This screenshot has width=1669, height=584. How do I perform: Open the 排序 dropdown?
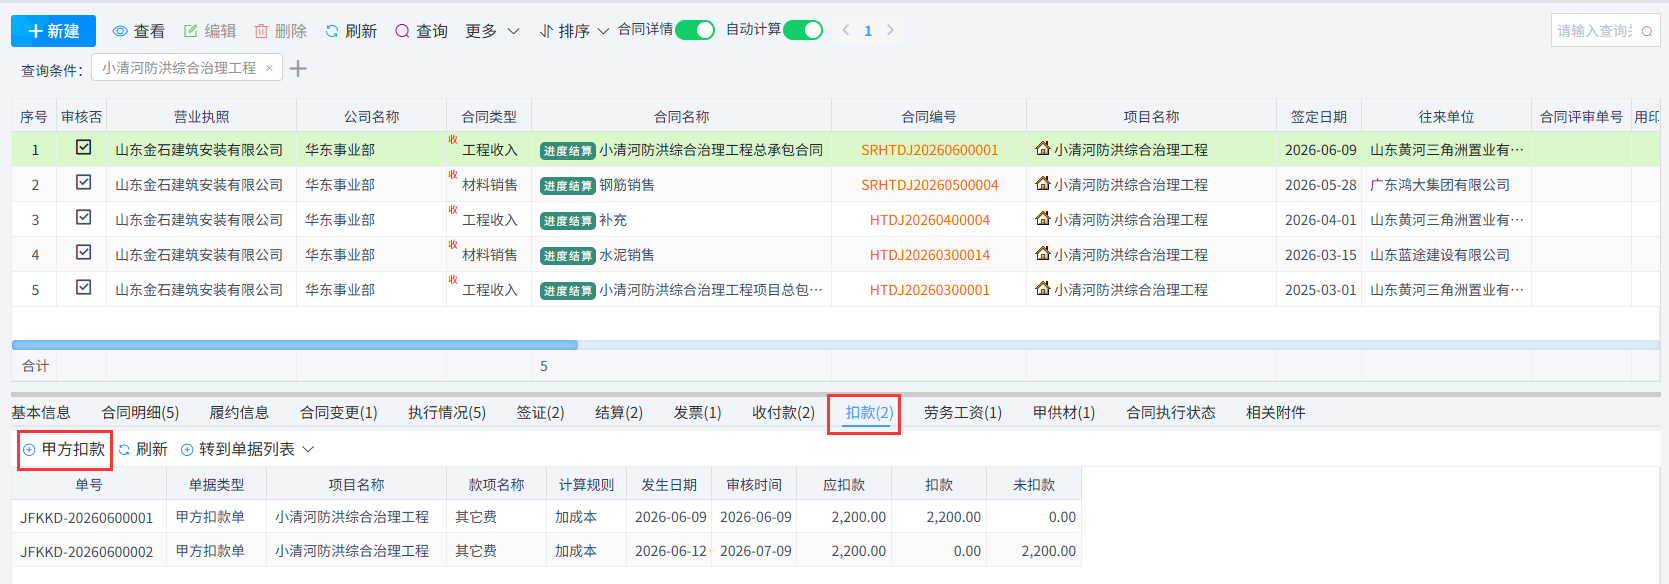[x=574, y=31]
